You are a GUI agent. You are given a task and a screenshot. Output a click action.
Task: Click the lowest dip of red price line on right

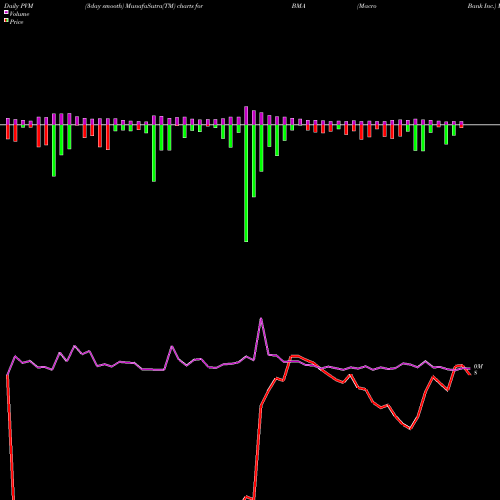pos(410,429)
